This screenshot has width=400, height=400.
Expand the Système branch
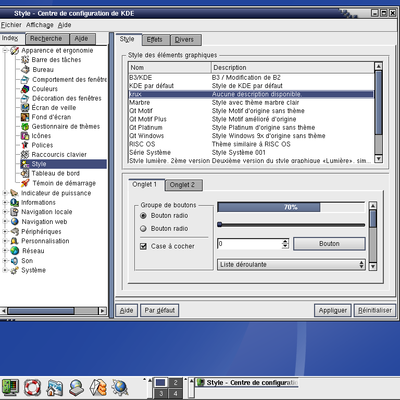(x=5, y=270)
